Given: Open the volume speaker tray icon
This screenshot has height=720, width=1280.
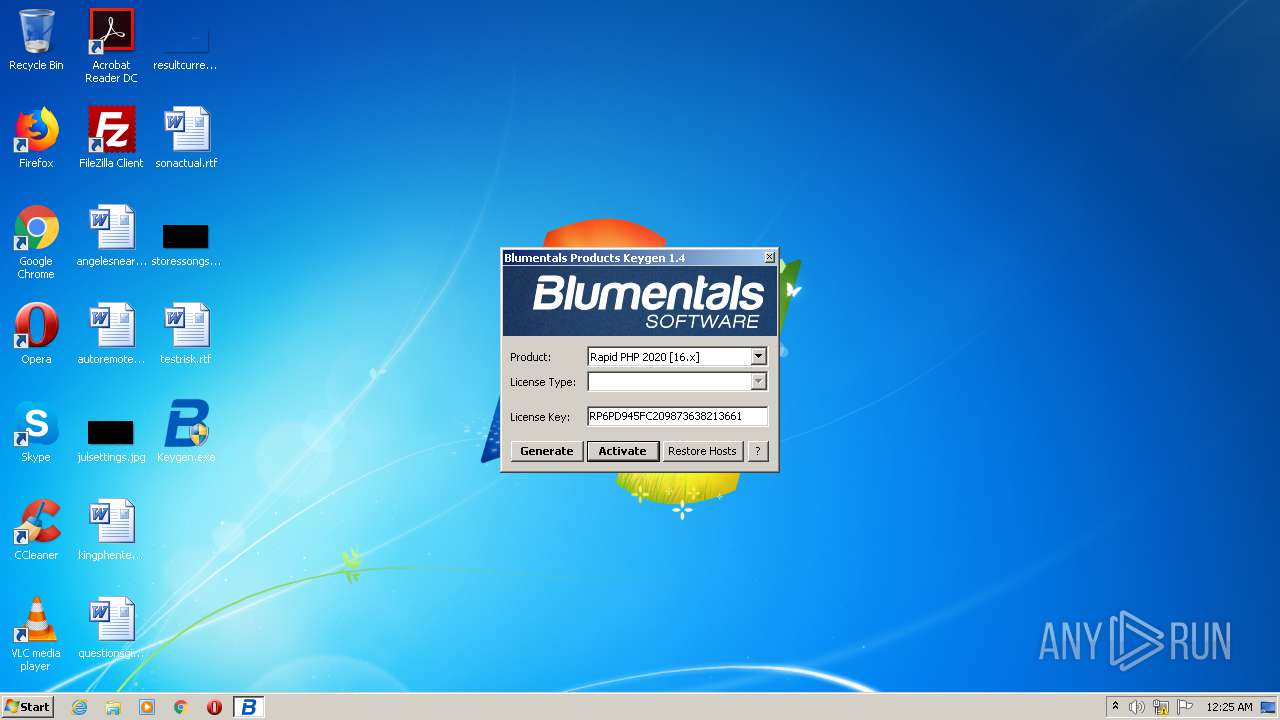Looking at the screenshot, I should tap(1137, 707).
